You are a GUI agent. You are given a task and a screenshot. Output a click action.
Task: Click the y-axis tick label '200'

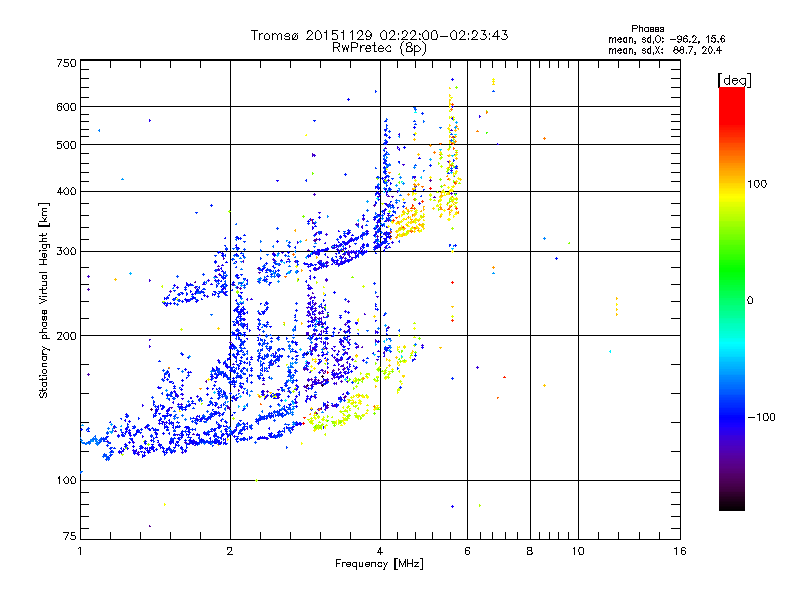point(67,336)
